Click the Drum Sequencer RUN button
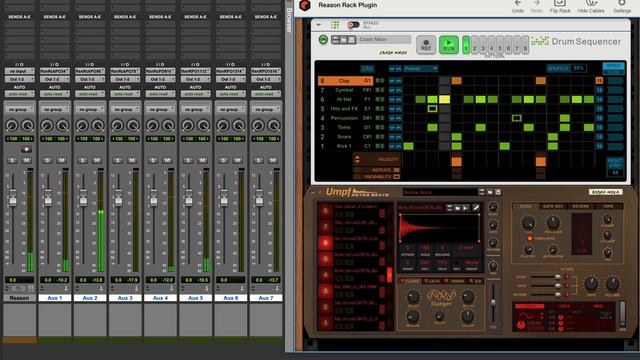The height and width of the screenshot is (360, 640). (x=449, y=44)
